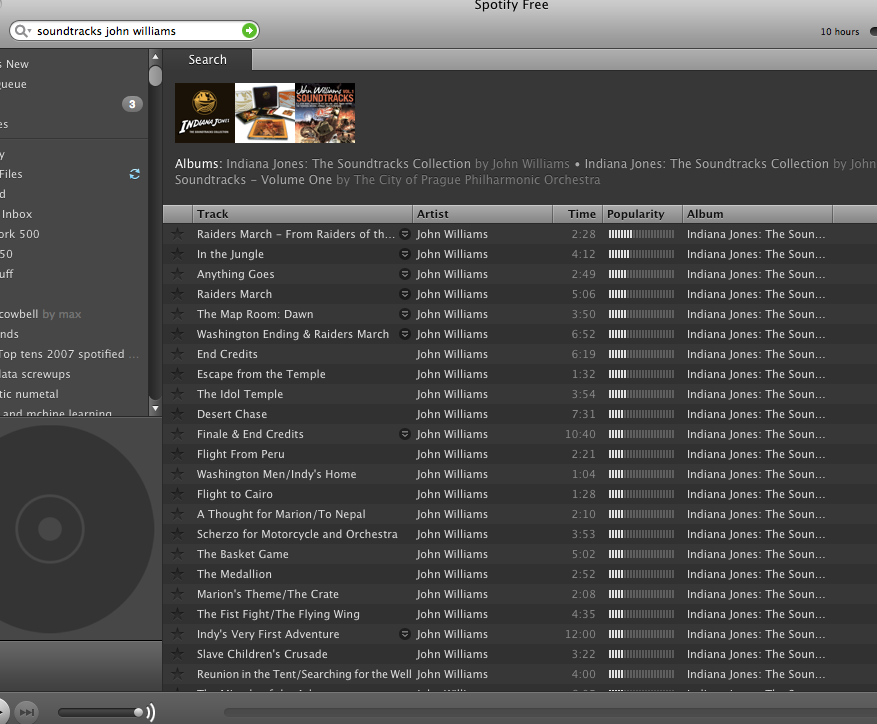The image size is (877, 724).
Task: Click the John Williams Soundtracks album cover
Action: pyautogui.click(x=325, y=113)
